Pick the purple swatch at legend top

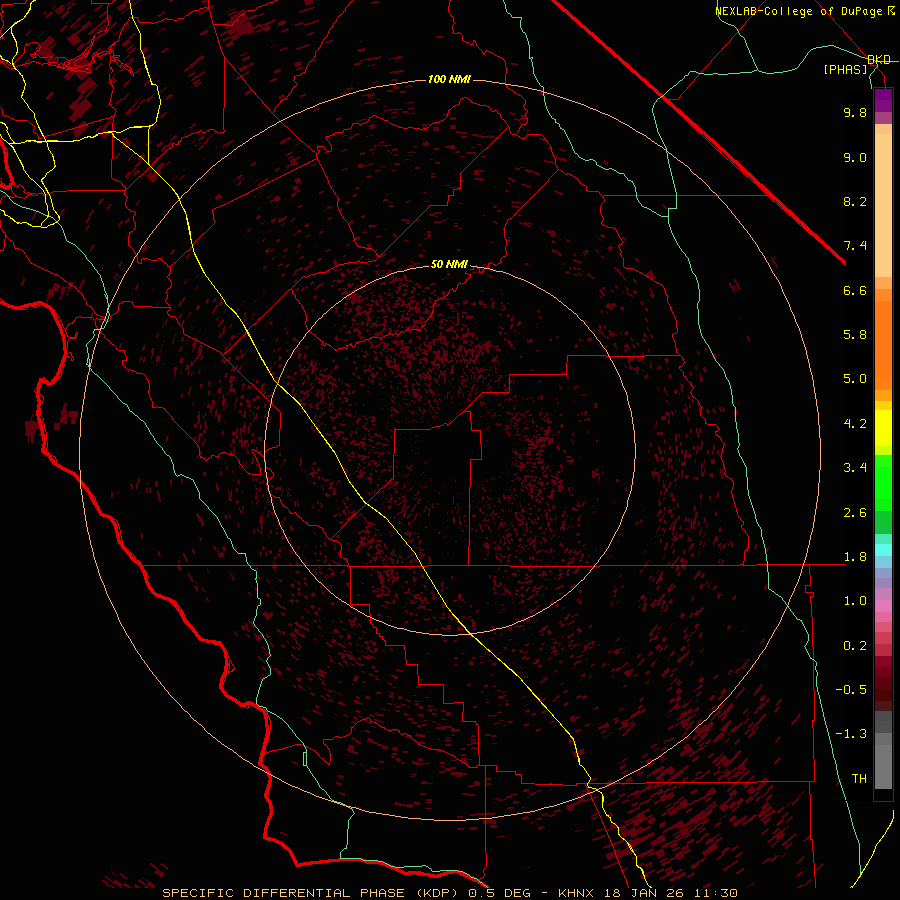[883, 100]
